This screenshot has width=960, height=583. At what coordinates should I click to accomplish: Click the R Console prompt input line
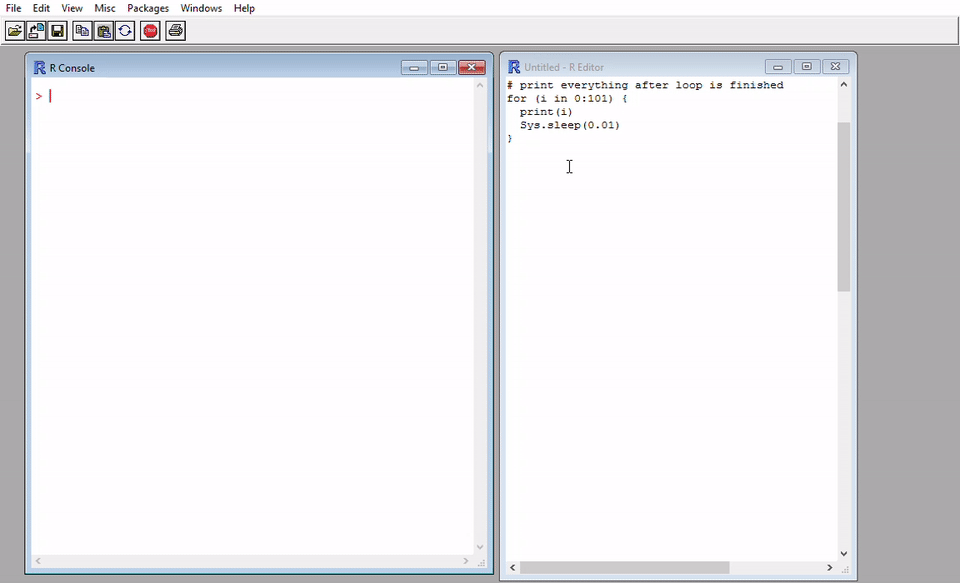(x=252, y=96)
